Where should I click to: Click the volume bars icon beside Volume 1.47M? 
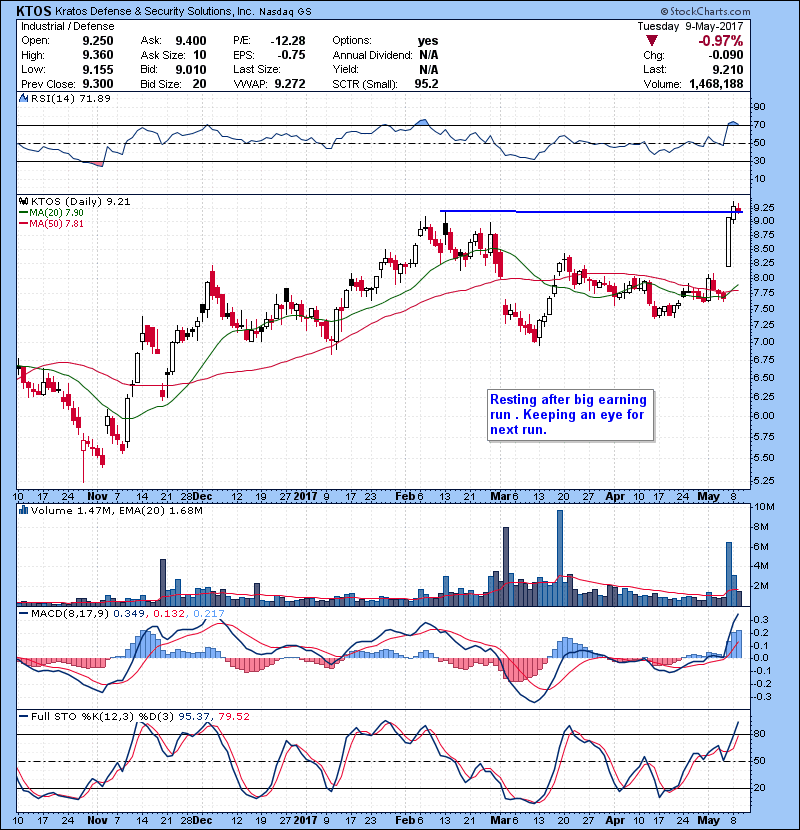23,511
